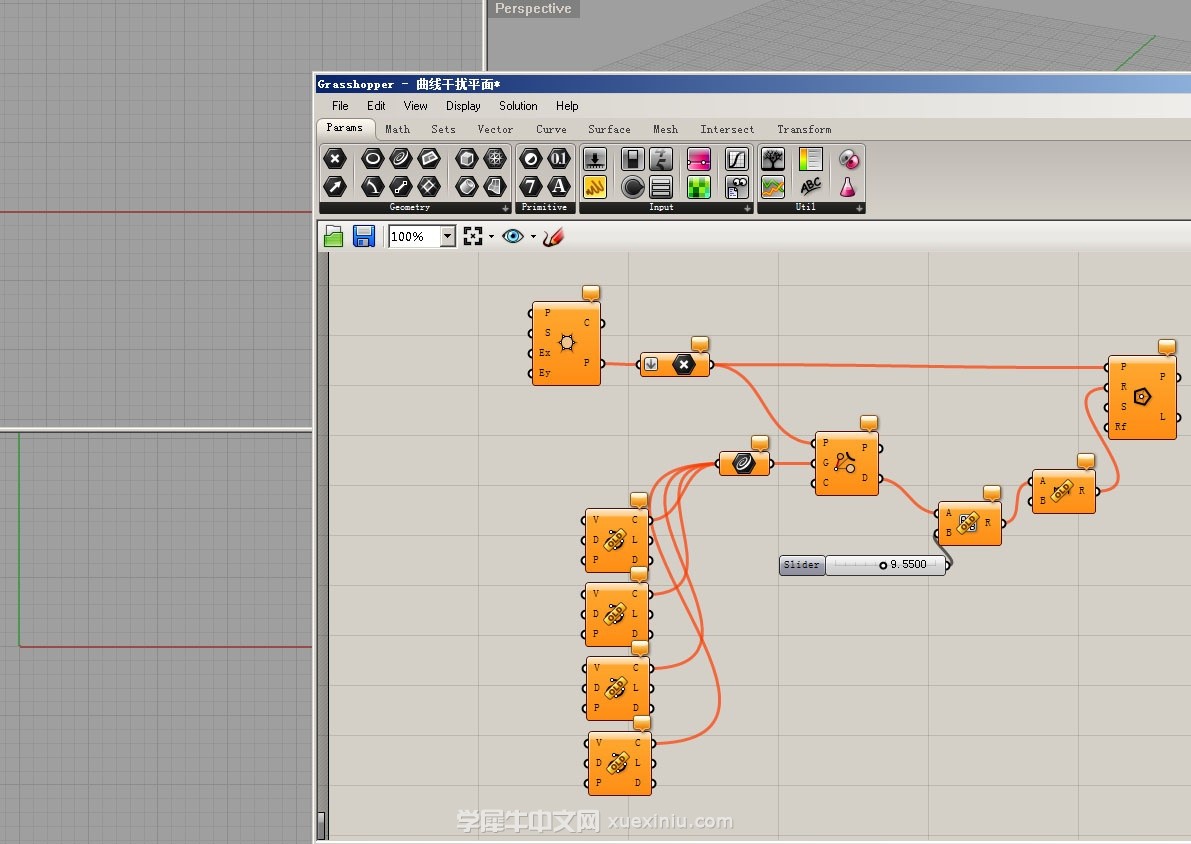Open the File menu
Image resolution: width=1191 pixels, height=844 pixels.
point(340,106)
